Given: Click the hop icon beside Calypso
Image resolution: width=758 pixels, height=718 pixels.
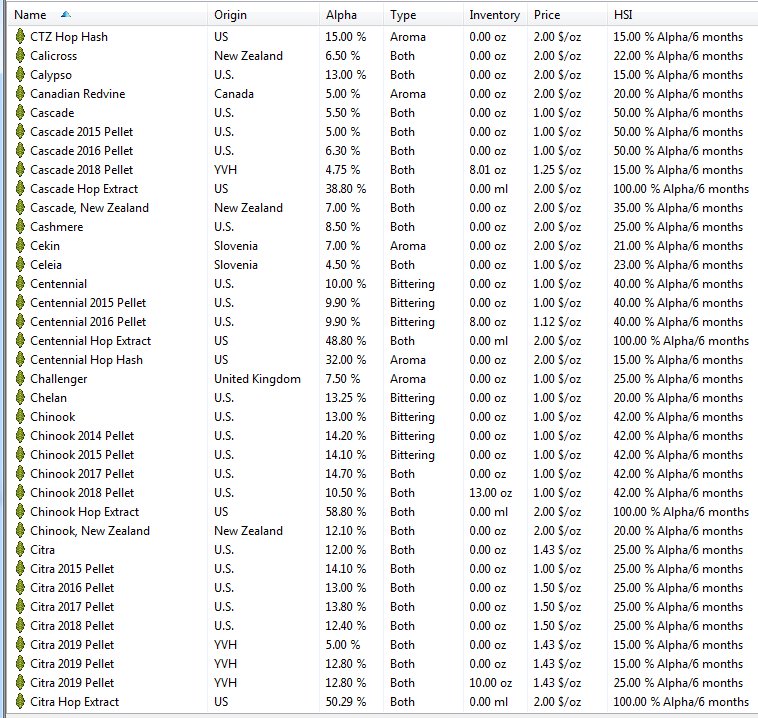Looking at the screenshot, I should [x=20, y=75].
